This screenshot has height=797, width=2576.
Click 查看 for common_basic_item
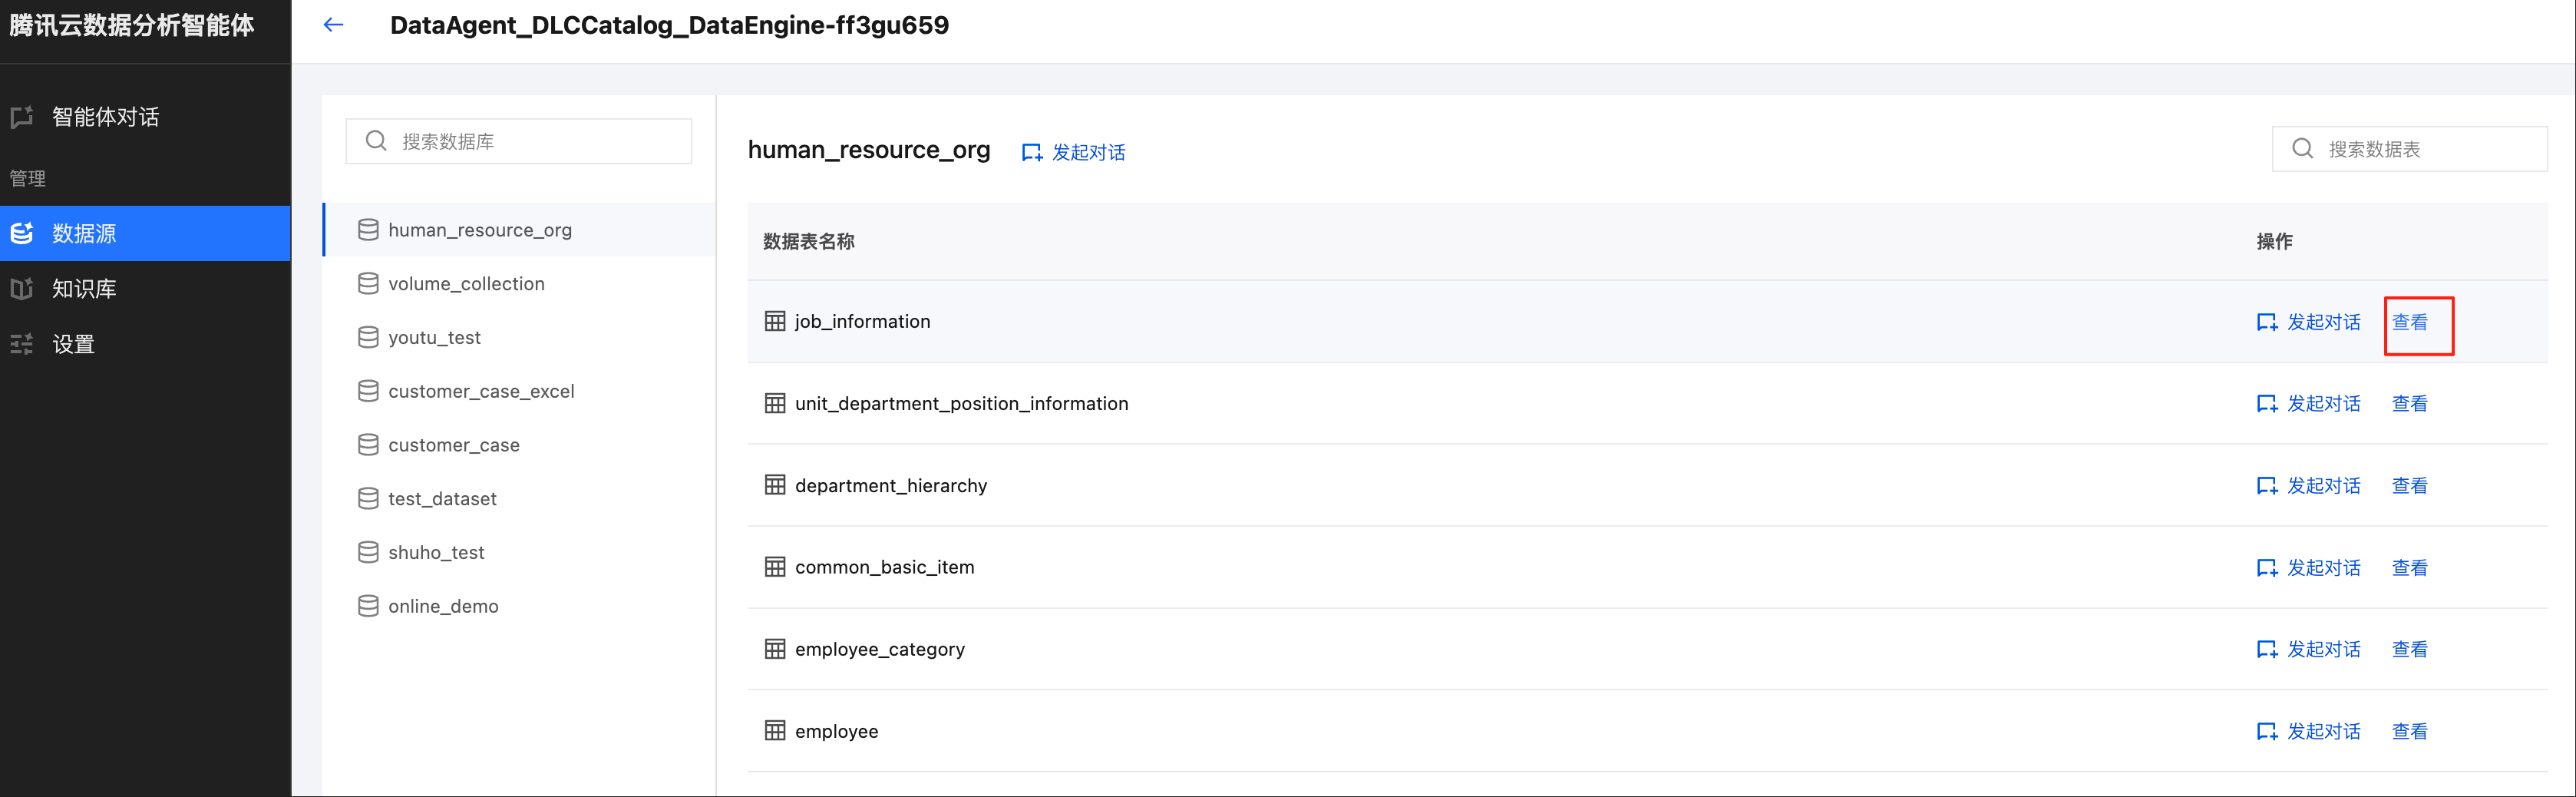tap(2409, 568)
